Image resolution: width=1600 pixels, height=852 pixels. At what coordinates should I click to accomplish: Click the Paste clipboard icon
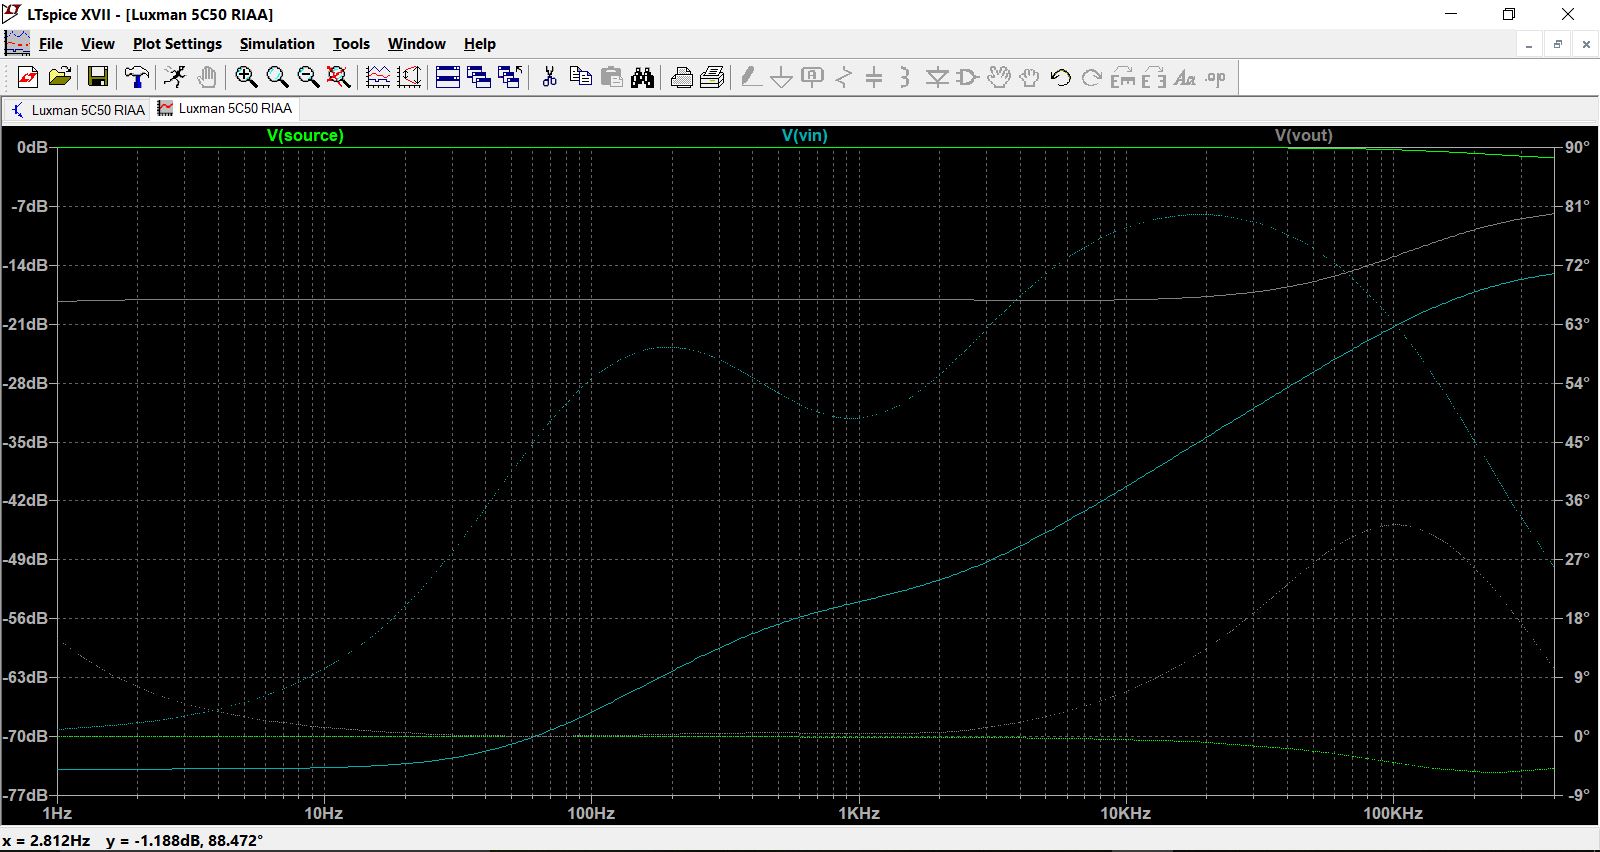pos(612,77)
